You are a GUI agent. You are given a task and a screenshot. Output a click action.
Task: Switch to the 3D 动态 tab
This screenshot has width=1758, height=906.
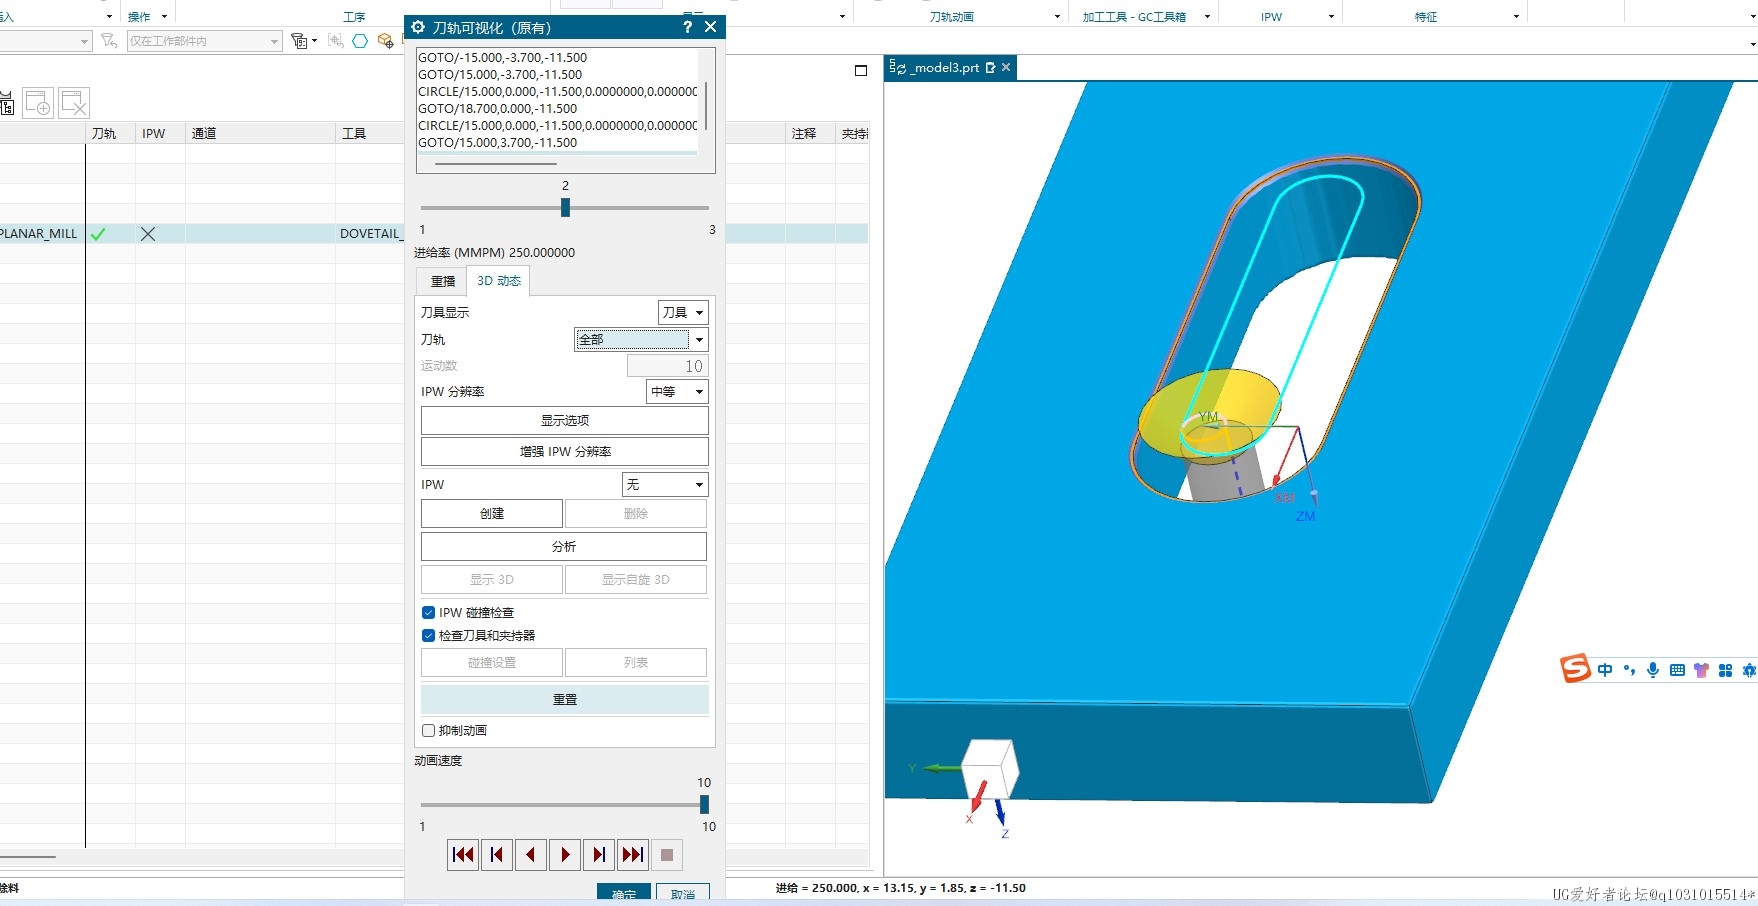[x=499, y=281]
